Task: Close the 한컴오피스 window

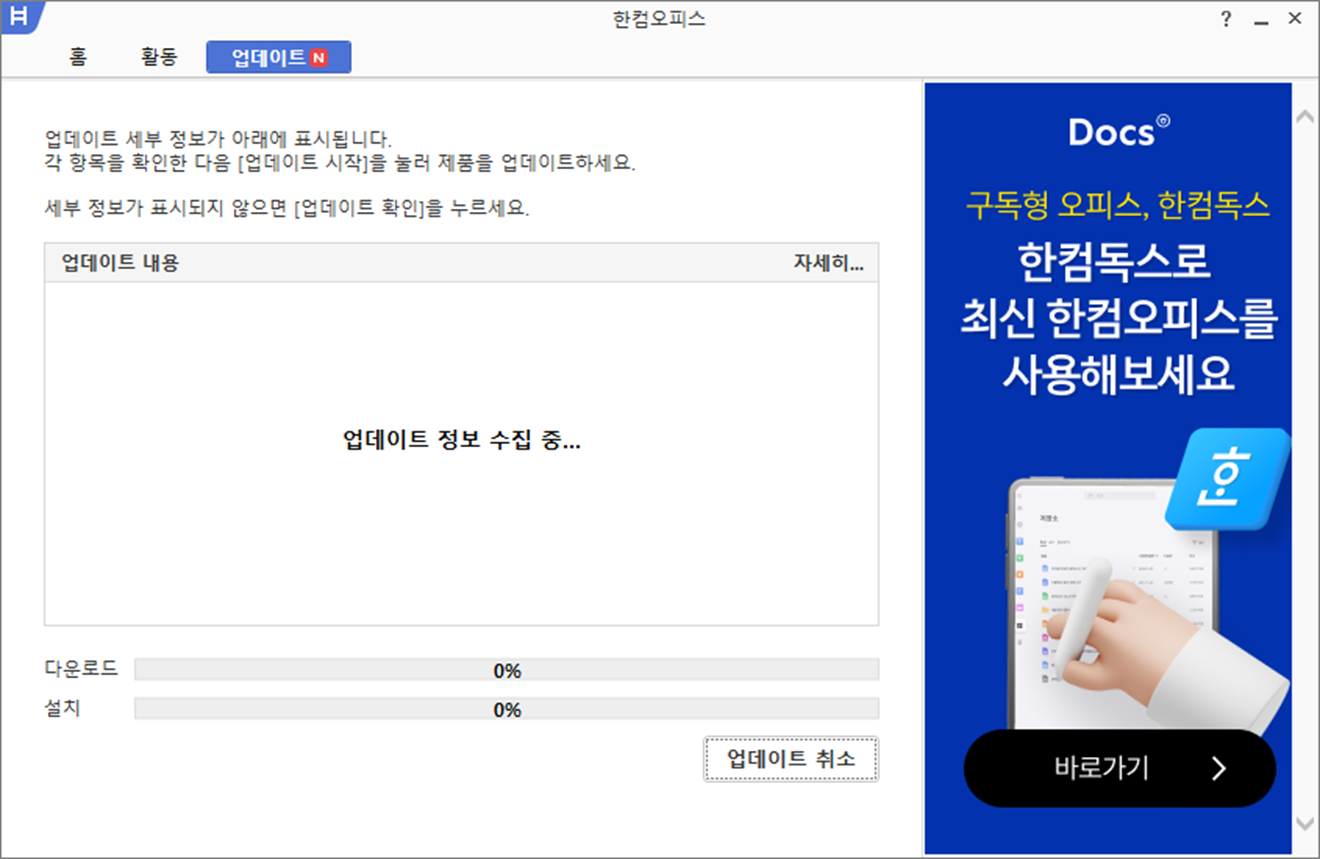Action: click(x=1295, y=20)
